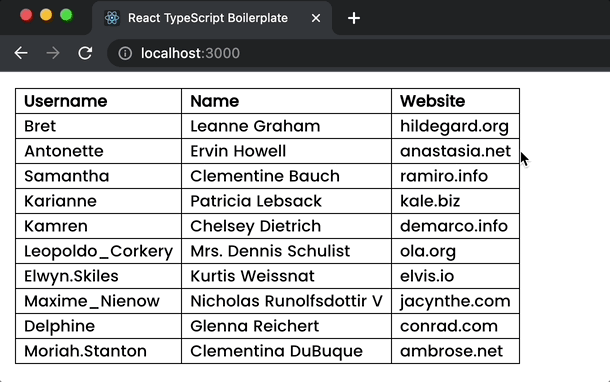Close the React TypeScript Boilerplate tab
Screen dimensions: 610x382
click(316, 18)
